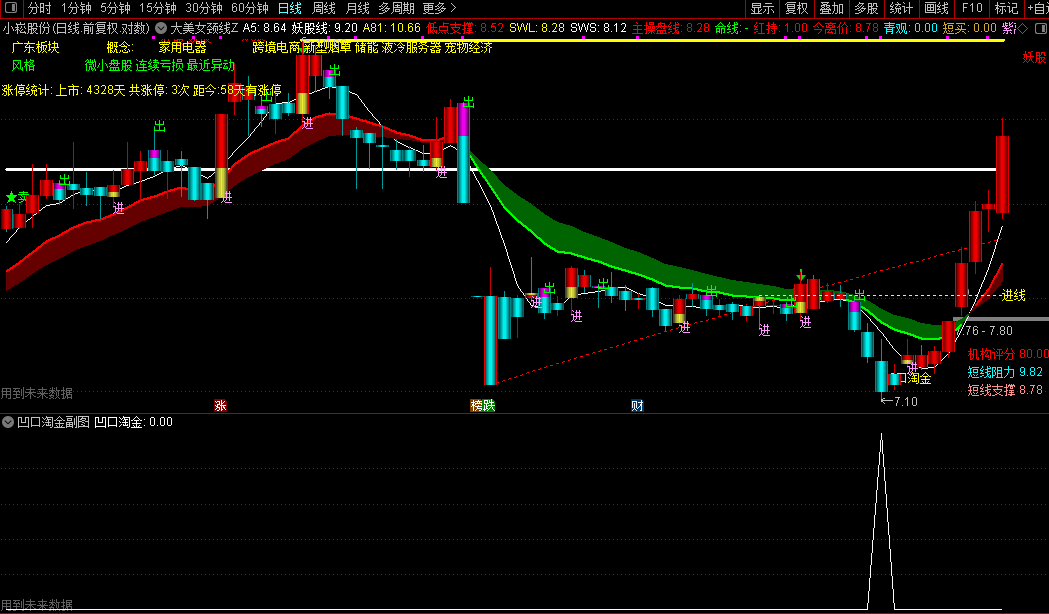Click the last tall red candle at right
This screenshot has width=1049, height=614.
click(x=1002, y=174)
